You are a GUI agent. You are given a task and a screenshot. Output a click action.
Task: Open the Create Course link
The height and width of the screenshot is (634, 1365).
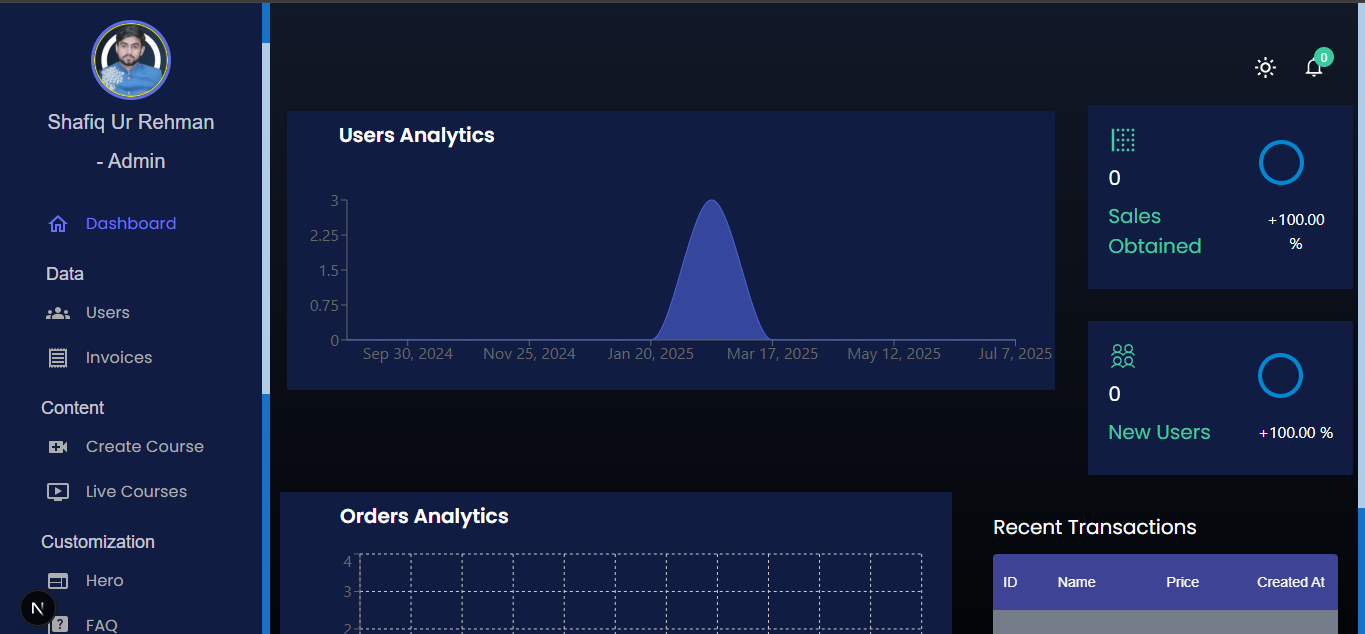coord(145,447)
